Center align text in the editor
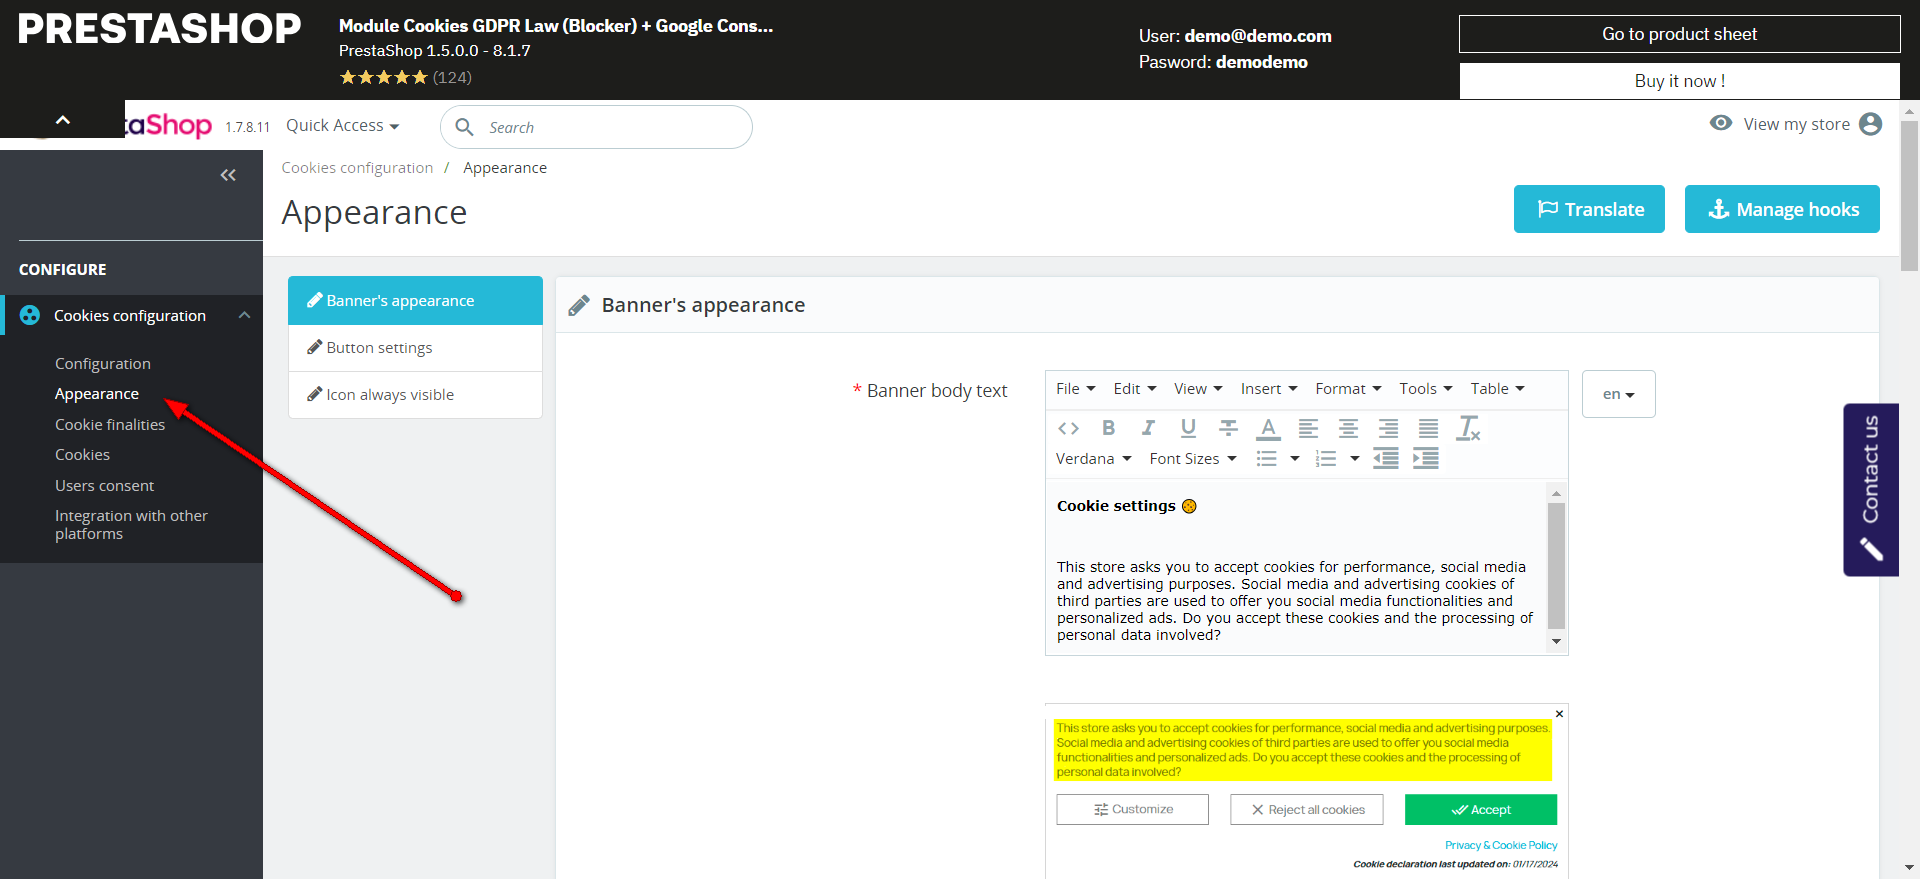Screen dimensions: 1920x879 pos(1348,428)
